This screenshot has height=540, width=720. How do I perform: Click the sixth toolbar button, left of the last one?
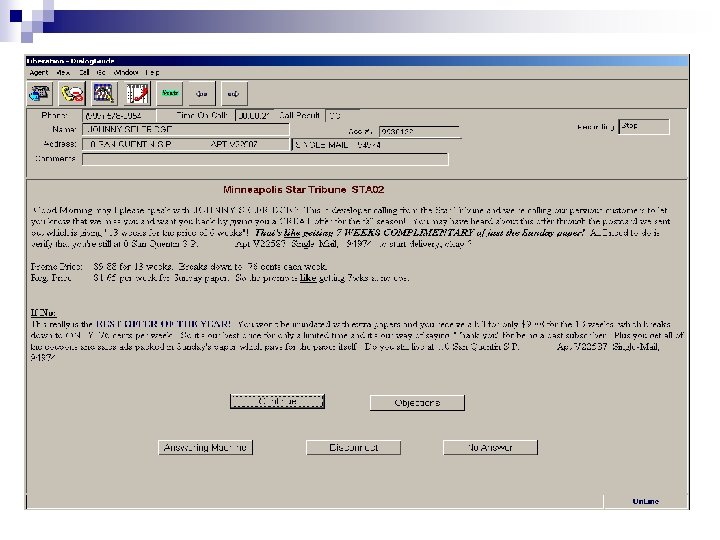pyautogui.click(x=202, y=94)
